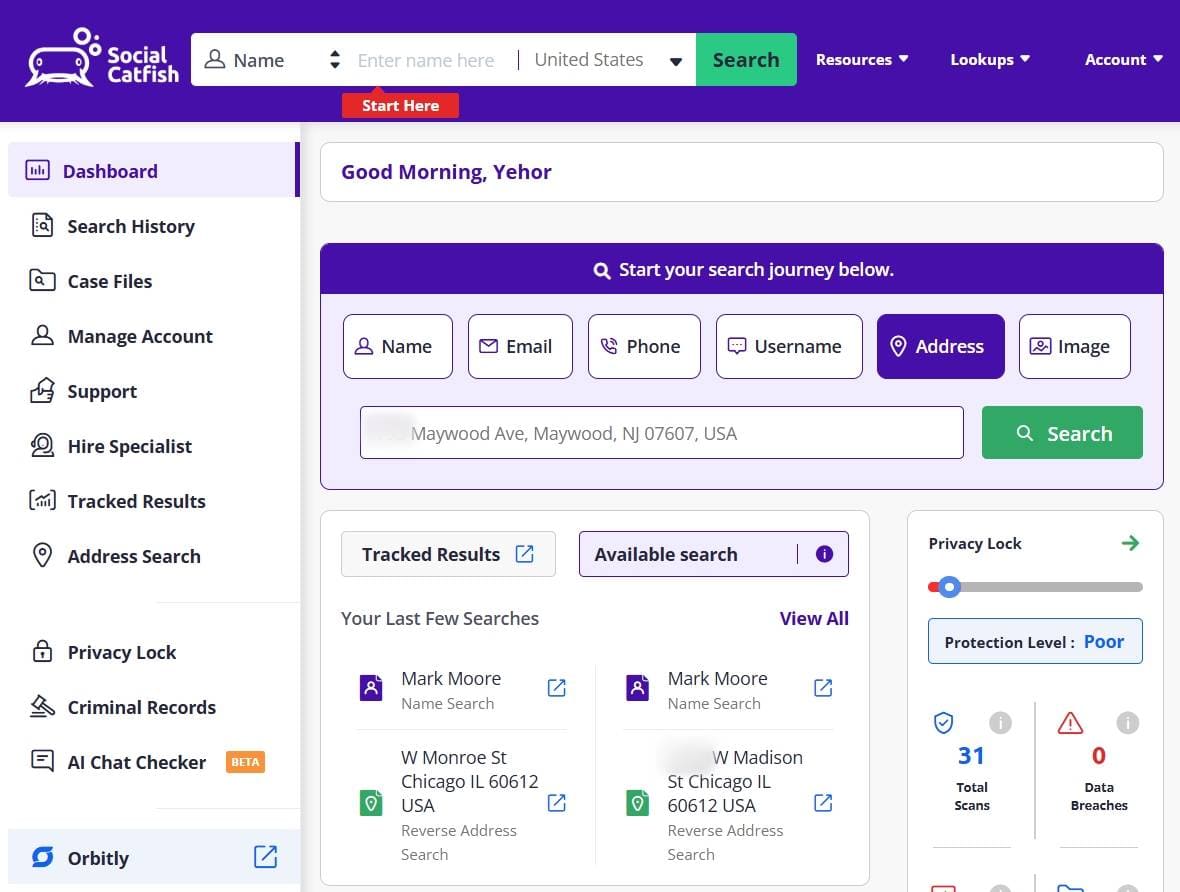Open the Dashboard sidebar item
1180x892 pixels.
[x=154, y=171]
